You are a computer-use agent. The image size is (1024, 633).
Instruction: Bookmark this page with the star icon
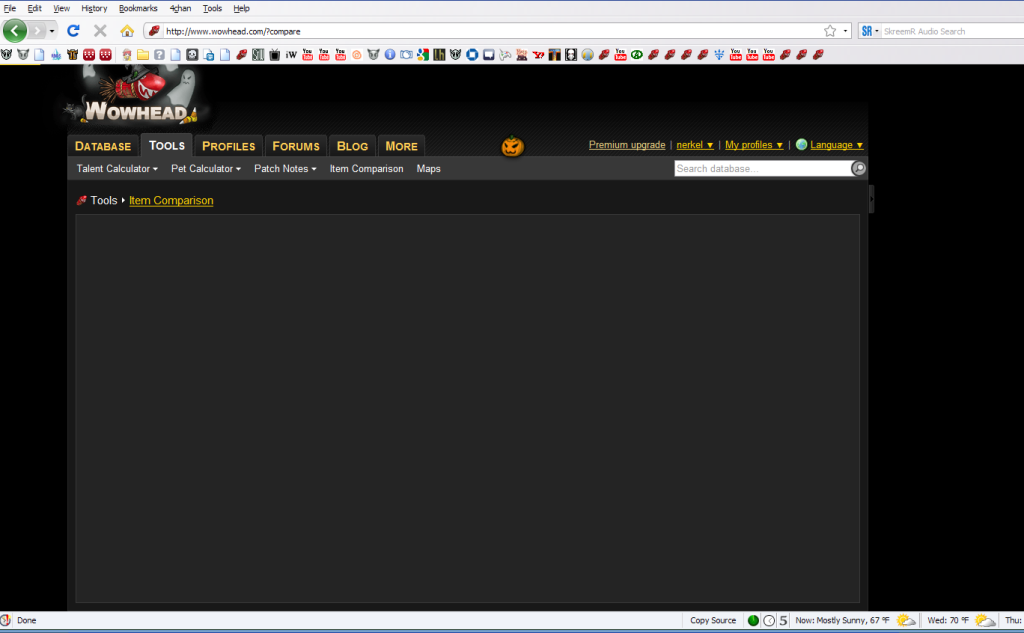[829, 31]
